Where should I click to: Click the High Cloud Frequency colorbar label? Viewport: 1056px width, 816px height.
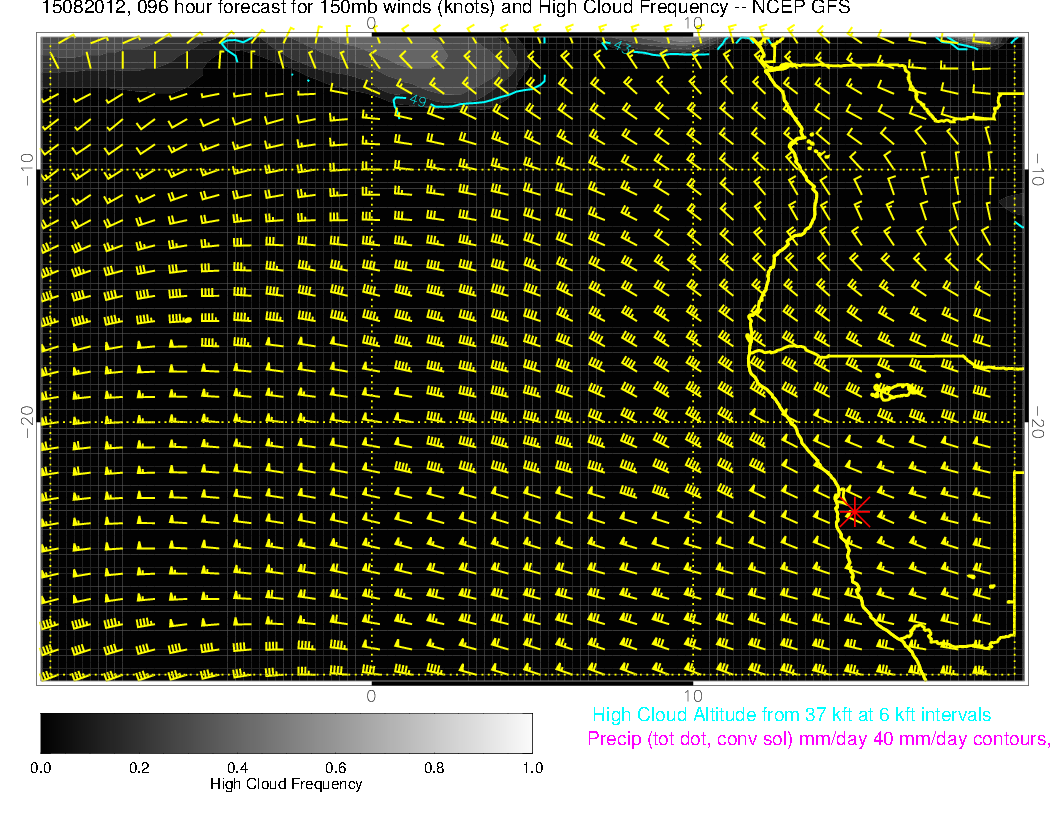pos(286,784)
